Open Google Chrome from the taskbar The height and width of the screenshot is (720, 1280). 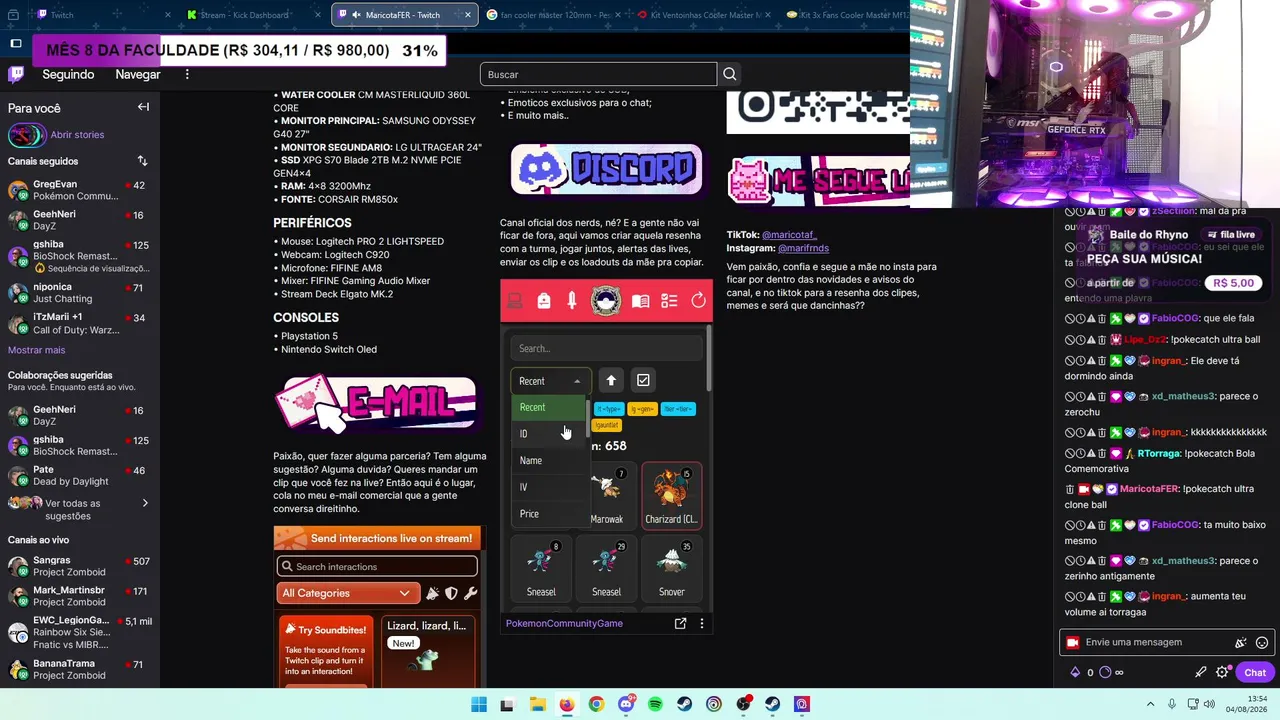tap(596, 704)
